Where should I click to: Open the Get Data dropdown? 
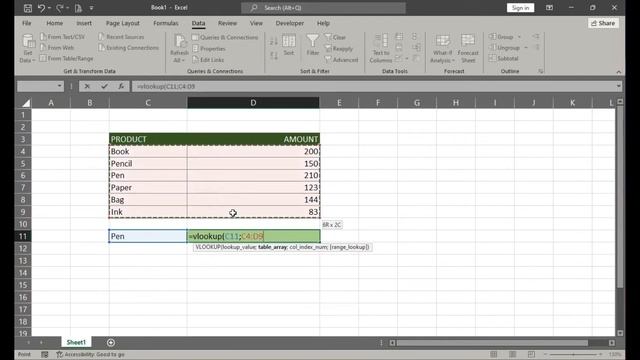[x=28, y=49]
